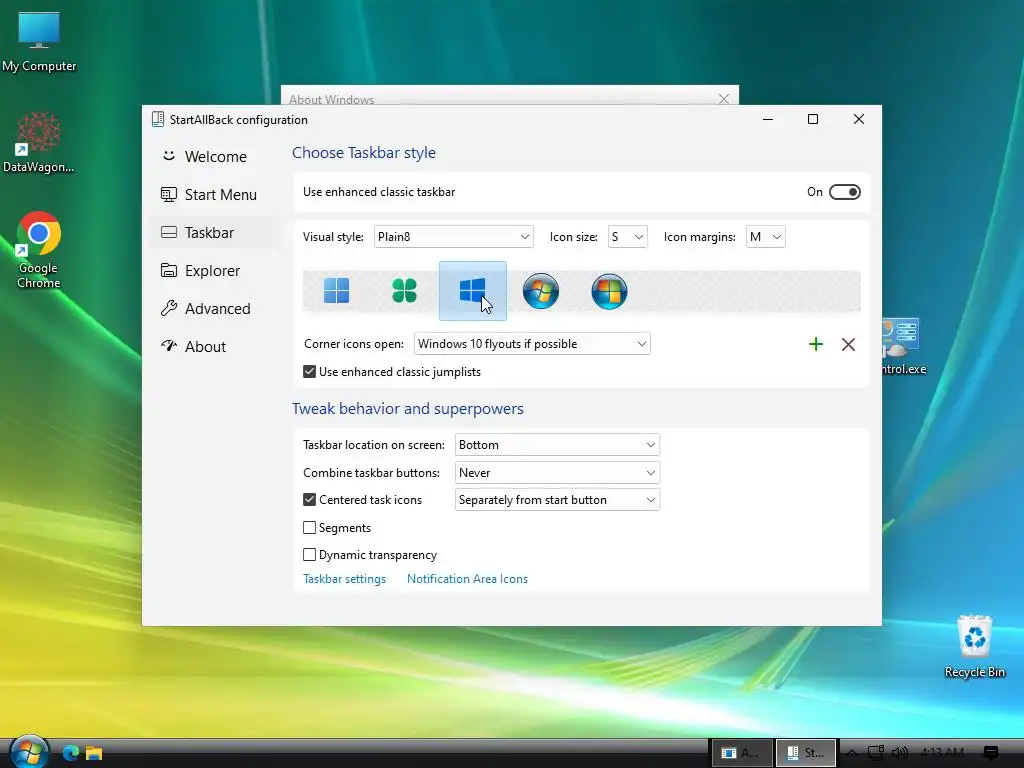Expand Combine taskbar buttons dropdown
The width and height of the screenshot is (1024, 768).
pos(557,472)
